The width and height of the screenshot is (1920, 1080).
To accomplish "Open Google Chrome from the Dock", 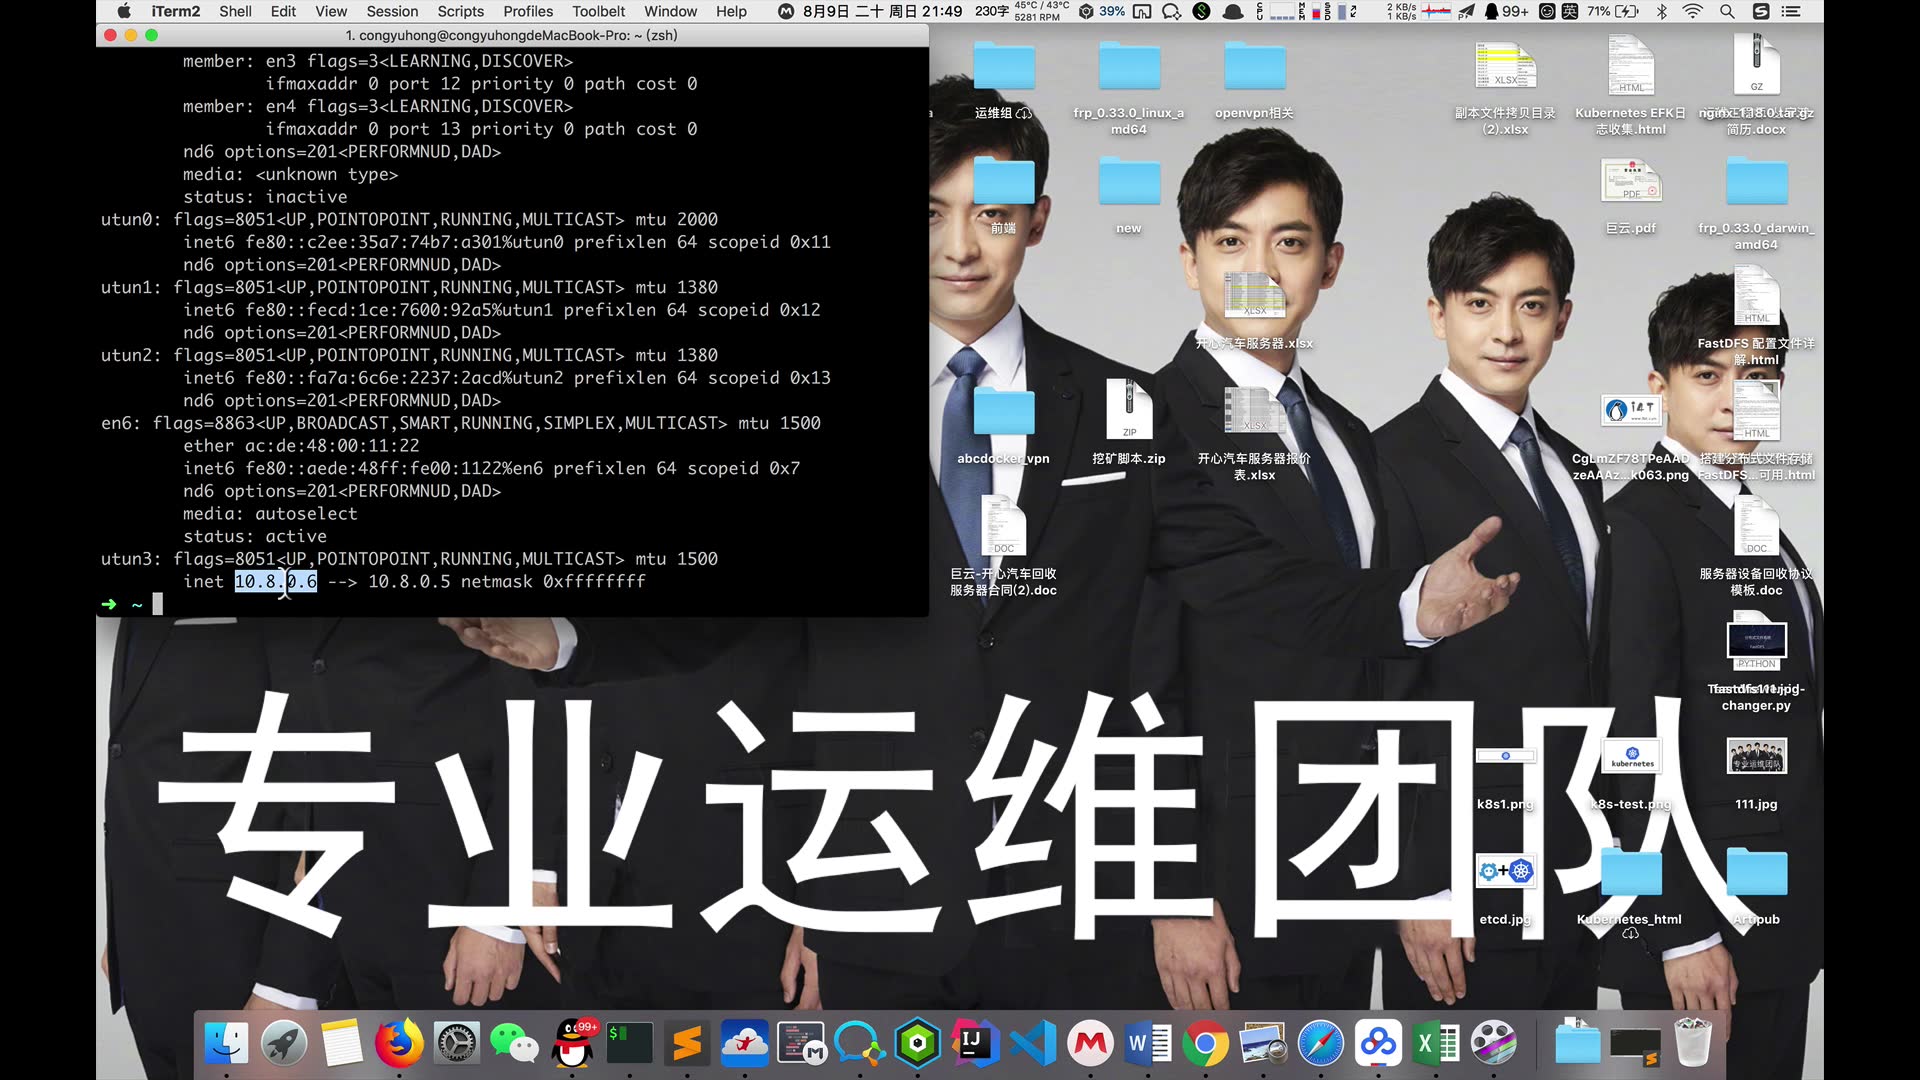I will pyautogui.click(x=1206, y=1043).
